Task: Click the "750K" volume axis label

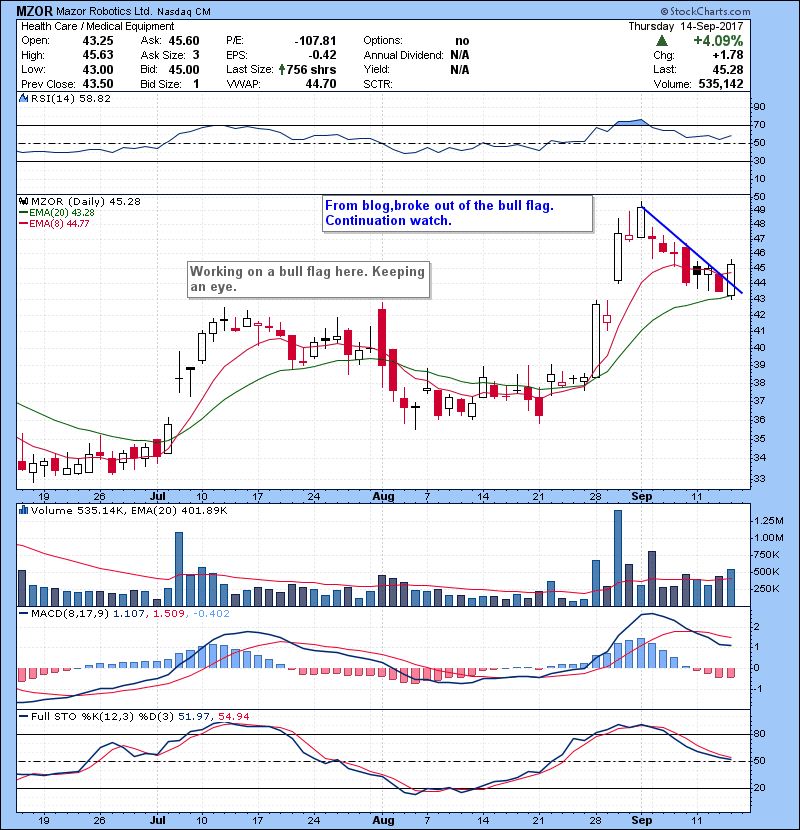Action: [767, 555]
